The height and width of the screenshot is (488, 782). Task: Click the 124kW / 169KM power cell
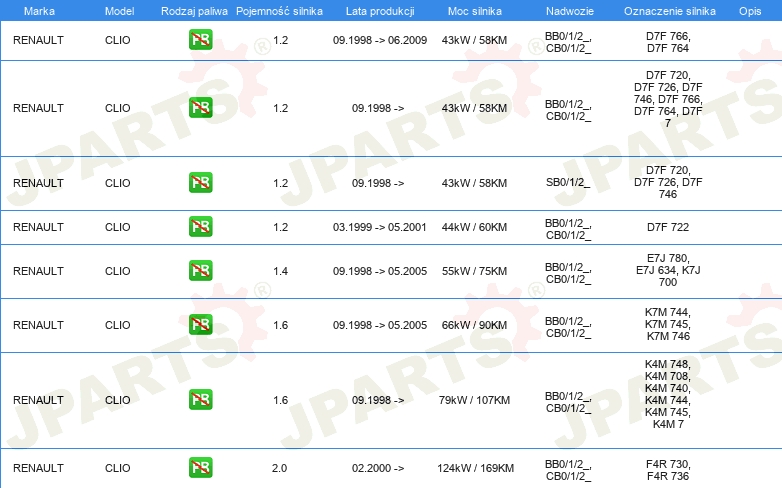[x=475, y=468]
